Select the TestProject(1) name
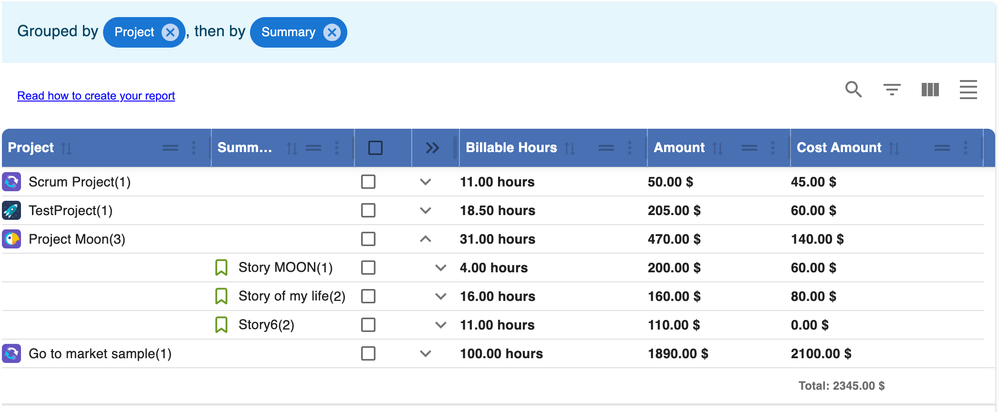Image resolution: width=999 pixels, height=412 pixels. point(71,211)
